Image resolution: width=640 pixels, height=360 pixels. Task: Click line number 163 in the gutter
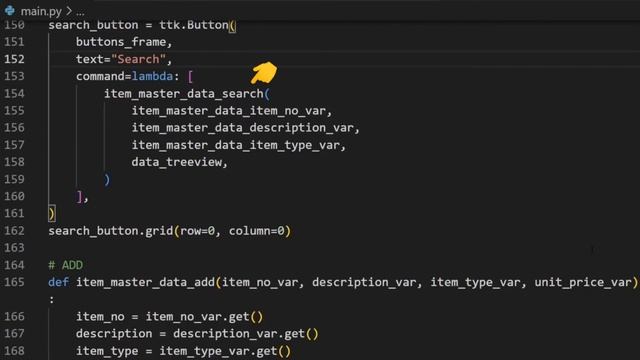click(x=14, y=248)
